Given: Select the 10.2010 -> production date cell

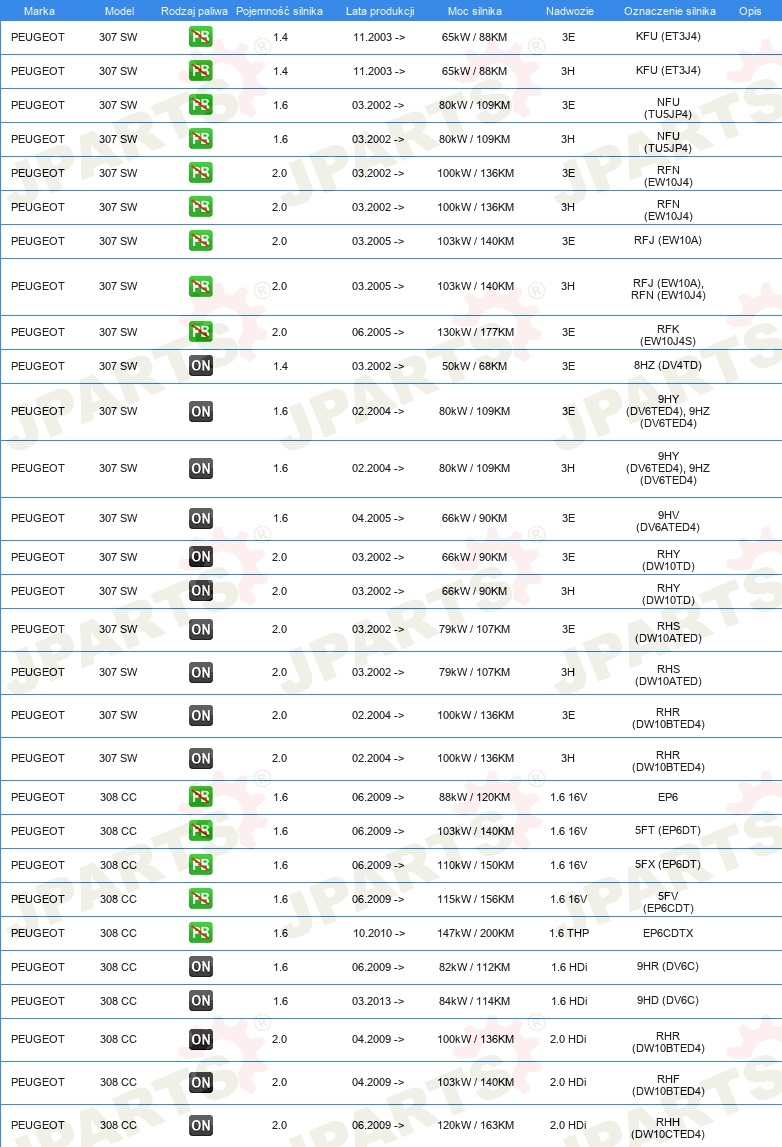Looking at the screenshot, I should pyautogui.click(x=379, y=933).
